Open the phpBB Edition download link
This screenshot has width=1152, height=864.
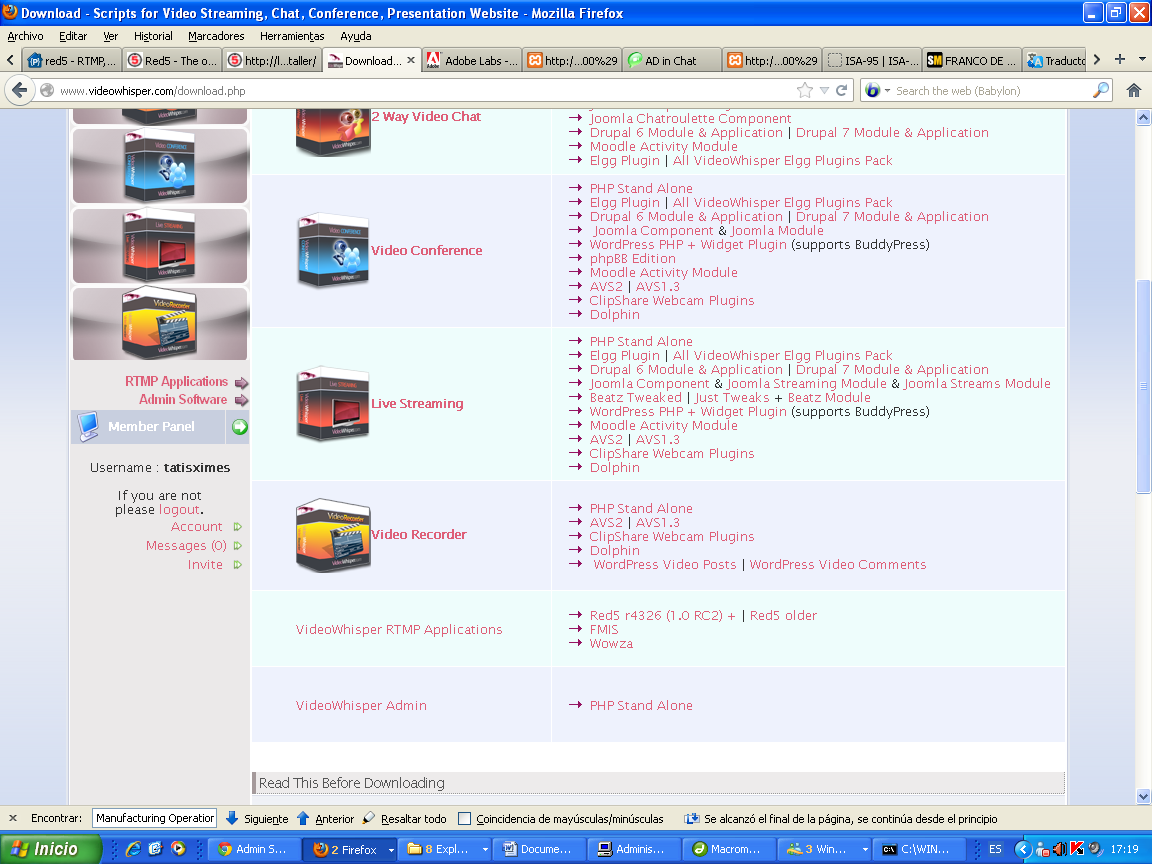[633, 259]
